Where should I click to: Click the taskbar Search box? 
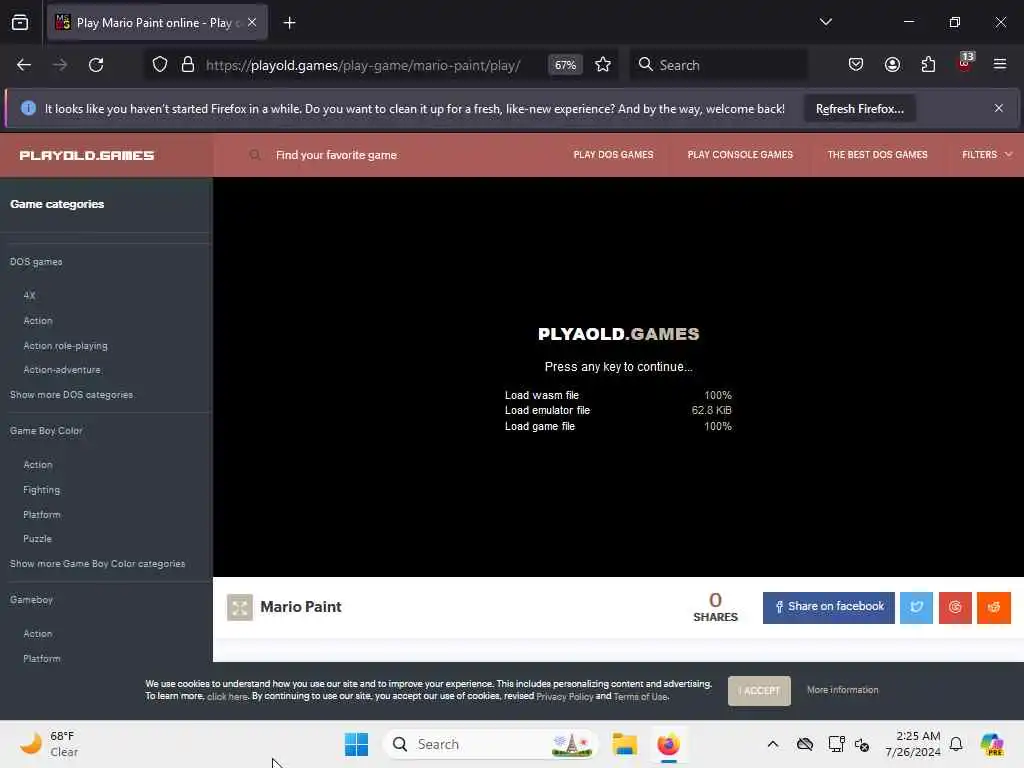pos(490,744)
